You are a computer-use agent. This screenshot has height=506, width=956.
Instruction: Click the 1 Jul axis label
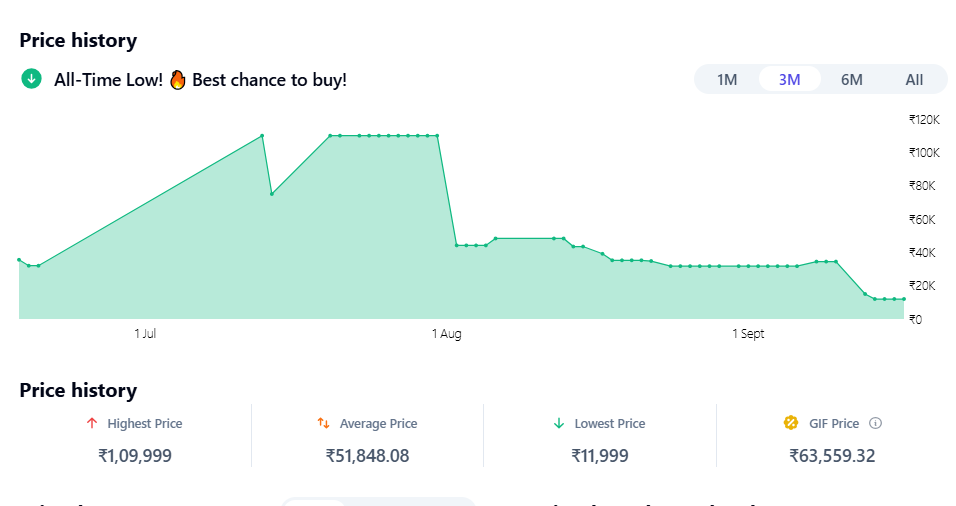[x=145, y=334]
